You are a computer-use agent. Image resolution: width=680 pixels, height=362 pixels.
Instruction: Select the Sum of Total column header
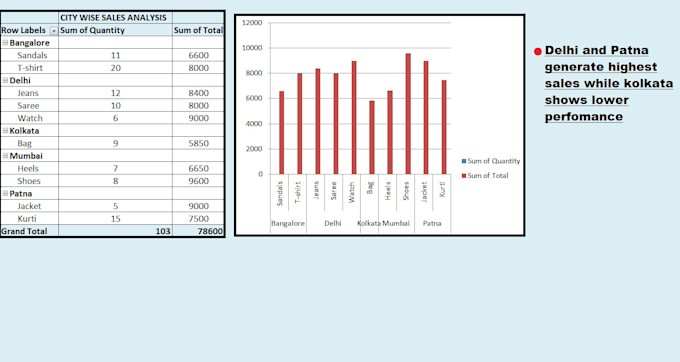click(198, 30)
